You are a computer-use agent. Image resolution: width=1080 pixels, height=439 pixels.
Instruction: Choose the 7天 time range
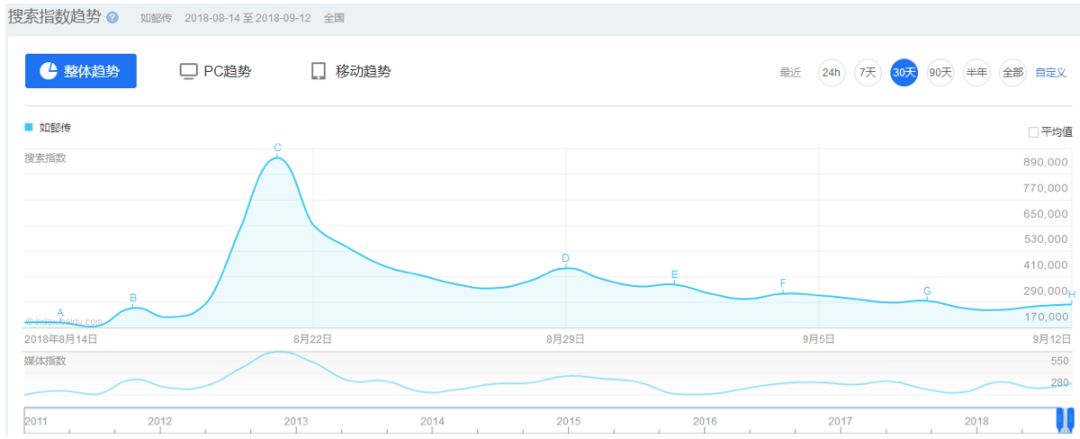[867, 72]
